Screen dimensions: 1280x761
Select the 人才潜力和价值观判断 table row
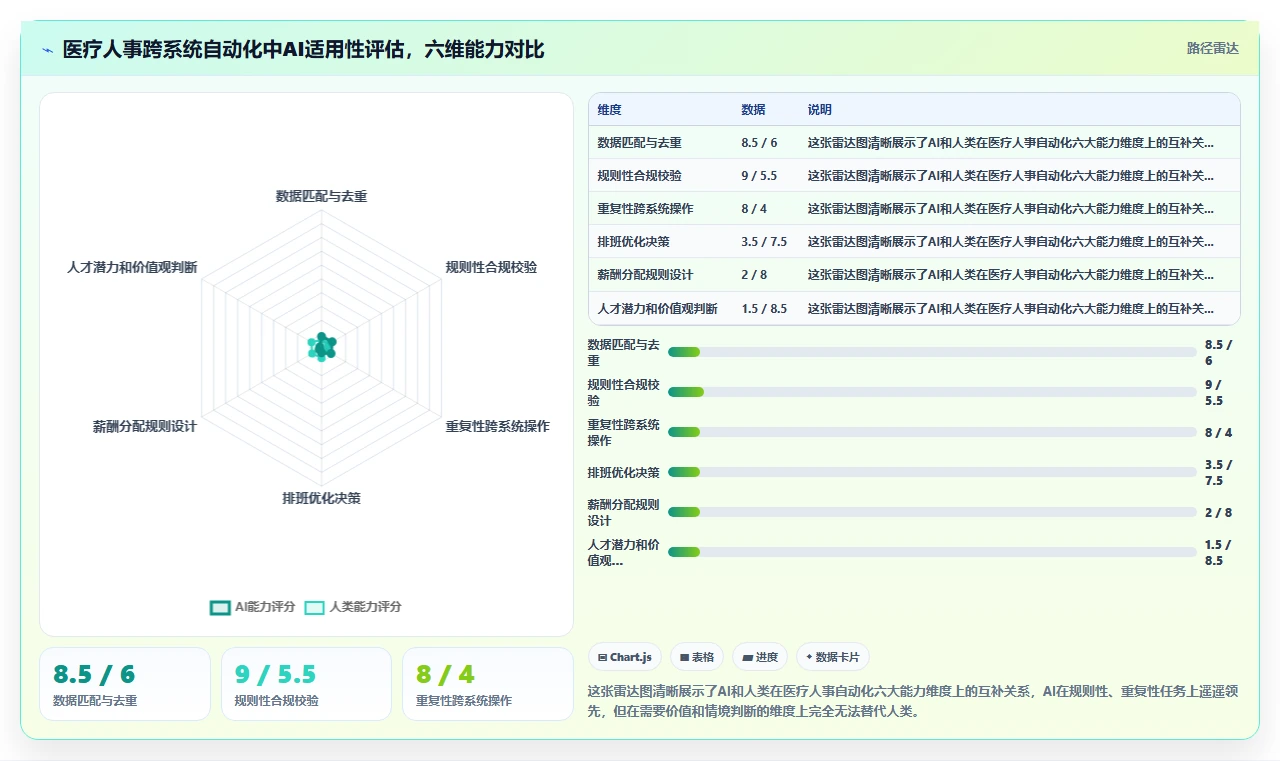[914, 308]
